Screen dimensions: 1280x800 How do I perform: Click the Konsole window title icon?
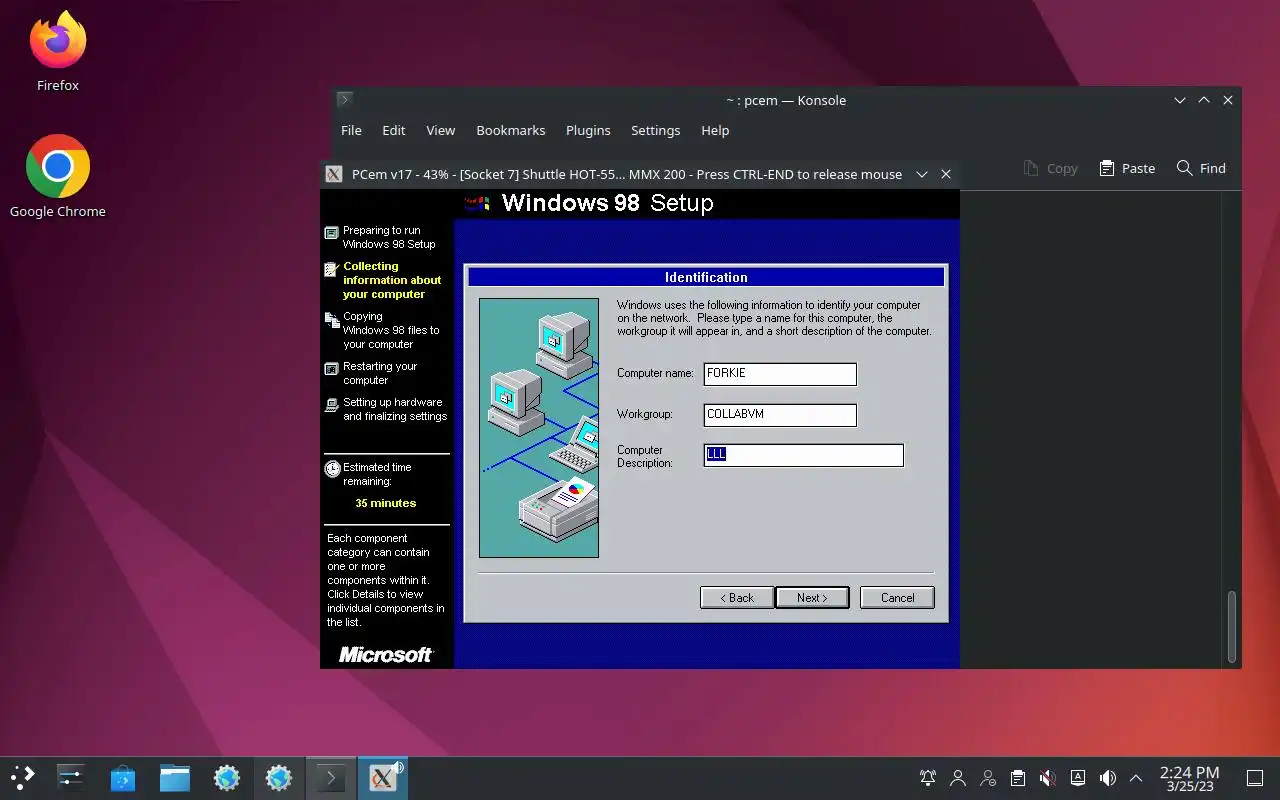tap(344, 99)
